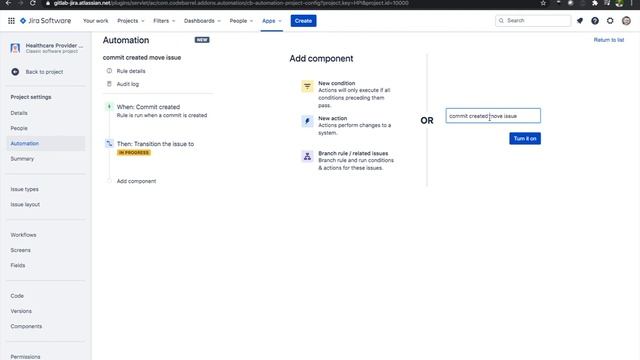Click the Transition issue action icon
This screenshot has width=640, height=360.
(x=109, y=144)
